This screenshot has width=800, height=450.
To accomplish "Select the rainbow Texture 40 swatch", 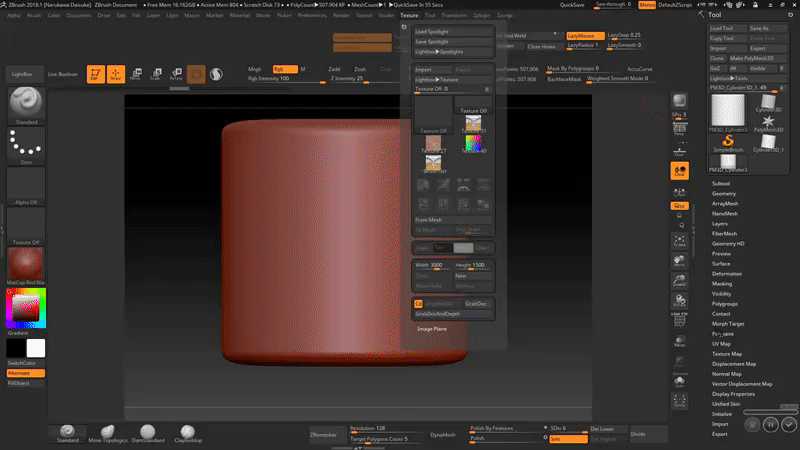I will 473,144.
